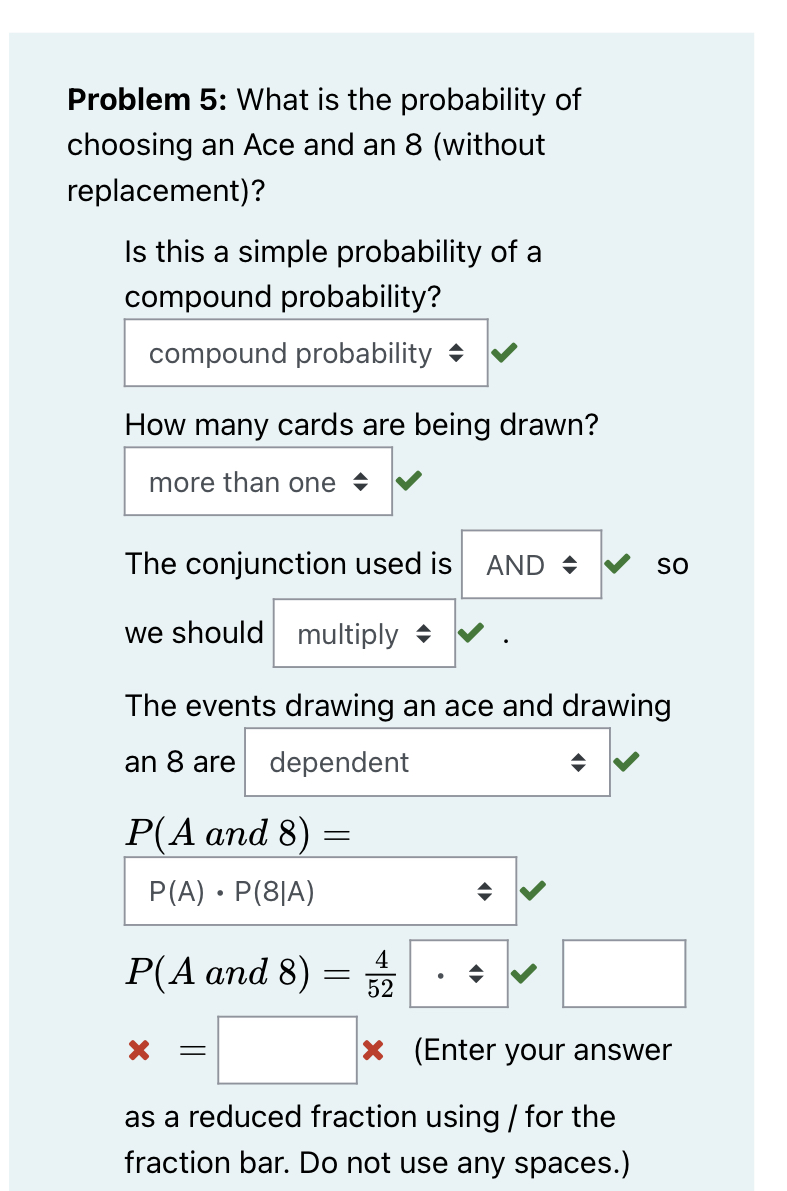
Task: Open the P(A)·P(8|A) formula dropdown
Action: pos(320,890)
